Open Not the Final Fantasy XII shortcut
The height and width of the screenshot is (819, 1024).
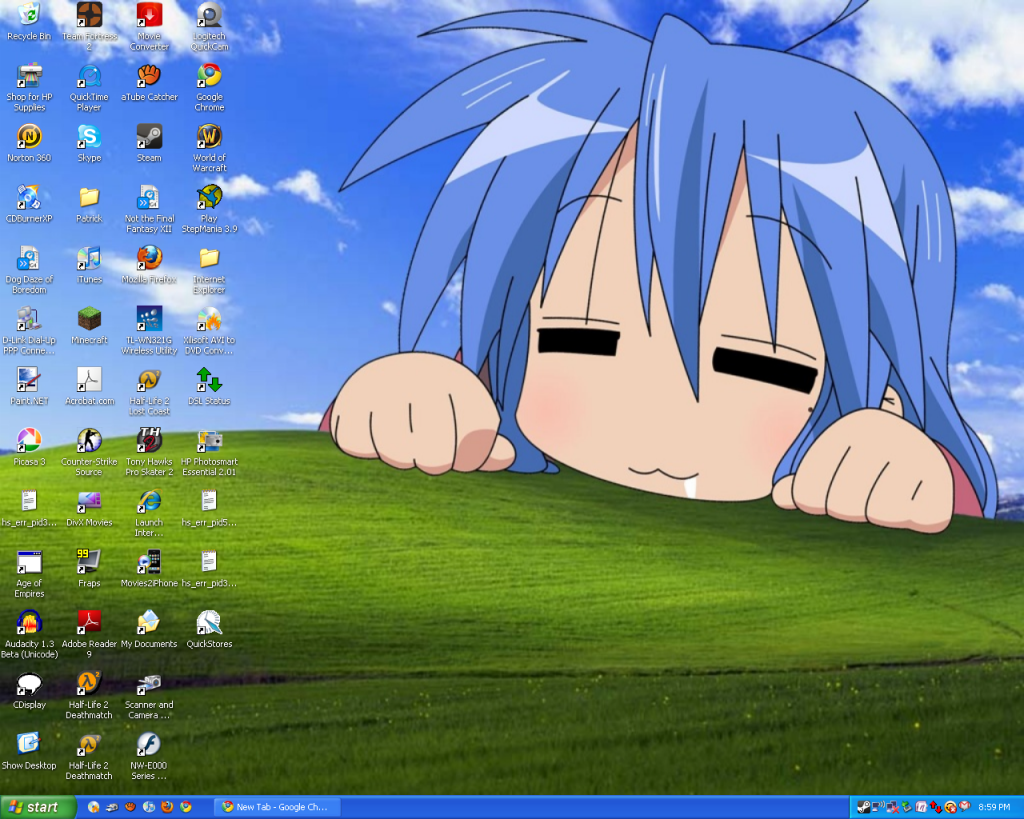click(x=149, y=209)
